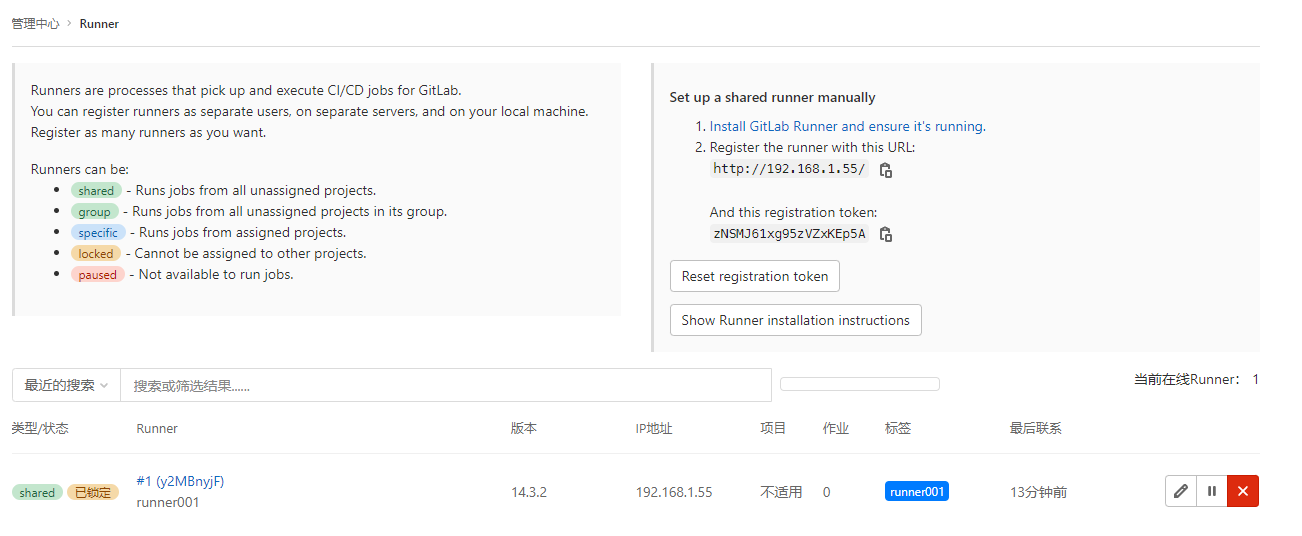Viewport: 1302px width, 536px height.
Task: Open the 最近的搜索 dropdown
Action: pyautogui.click(x=66, y=385)
